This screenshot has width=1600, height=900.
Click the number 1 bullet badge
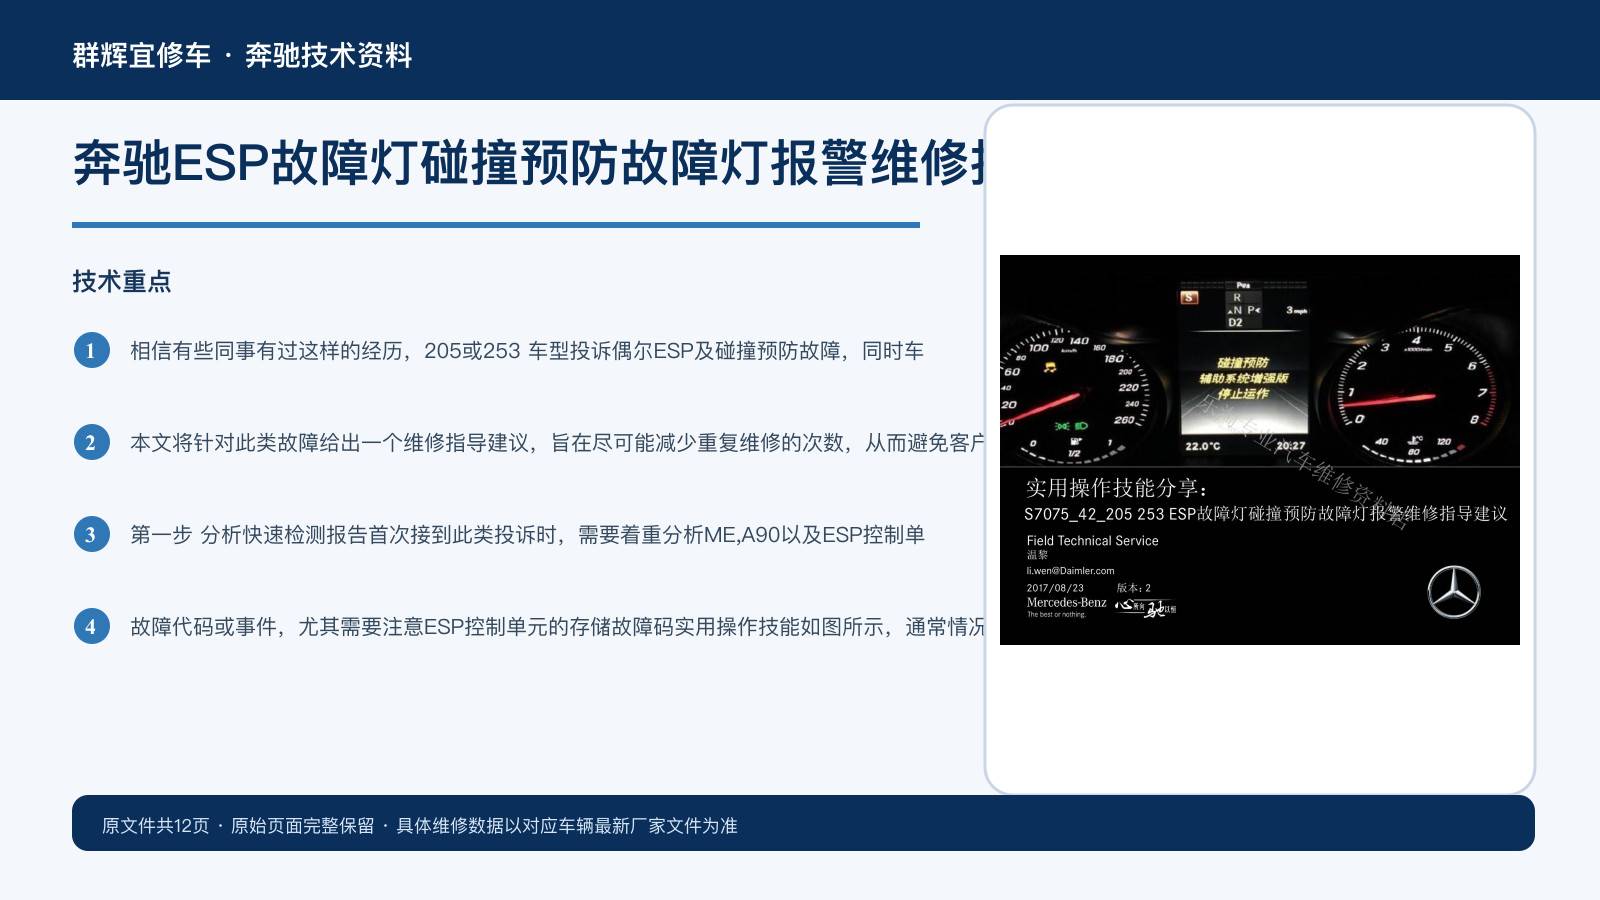pyautogui.click(x=91, y=350)
